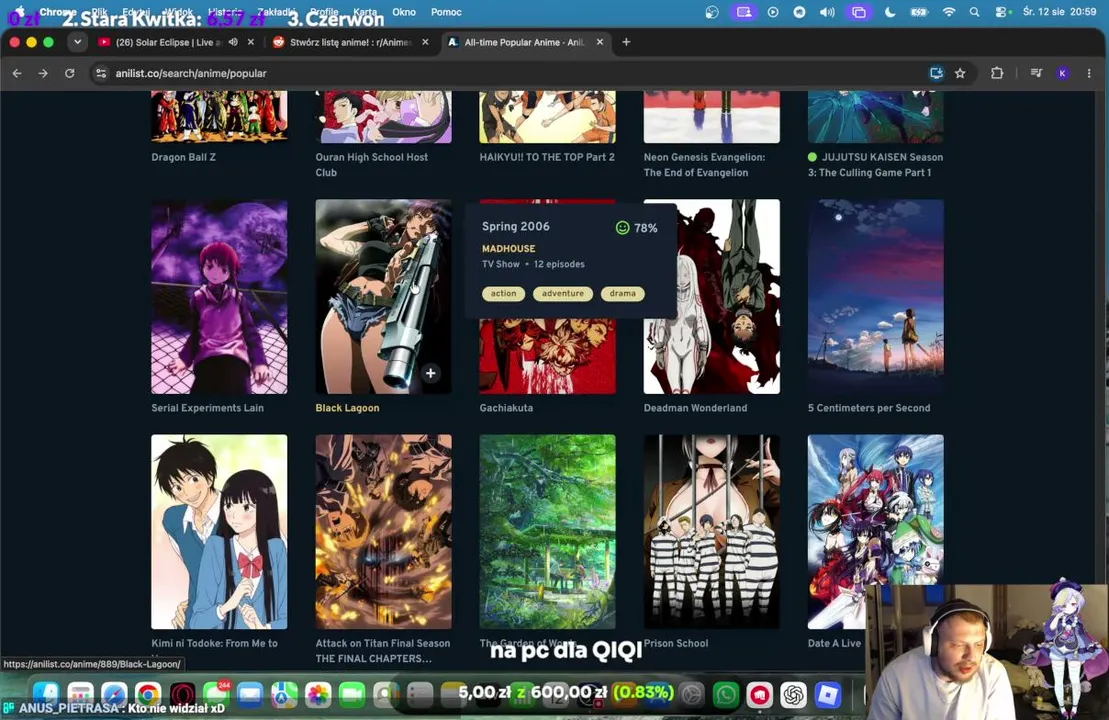The width and height of the screenshot is (1109, 720).
Task: Click the Deadman Wonderland cover image
Action: pos(712,296)
